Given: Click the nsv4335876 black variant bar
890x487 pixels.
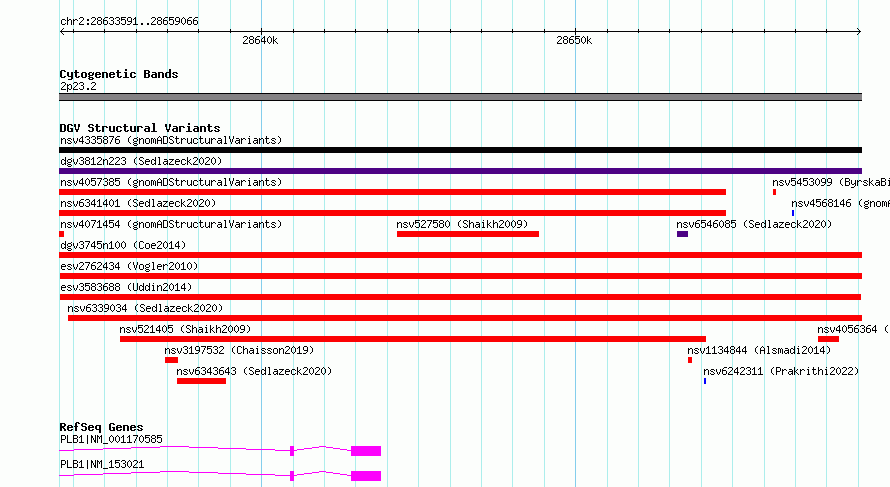Looking at the screenshot, I should pyautogui.click(x=460, y=150).
